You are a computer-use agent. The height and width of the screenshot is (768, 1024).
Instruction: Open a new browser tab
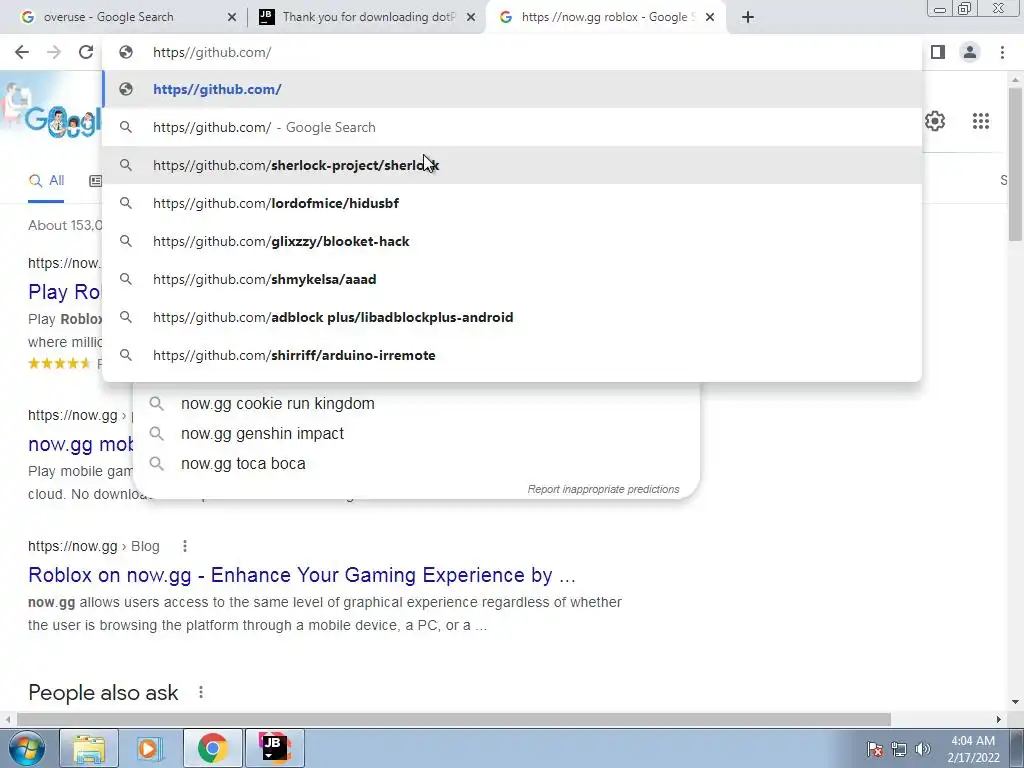click(x=748, y=18)
